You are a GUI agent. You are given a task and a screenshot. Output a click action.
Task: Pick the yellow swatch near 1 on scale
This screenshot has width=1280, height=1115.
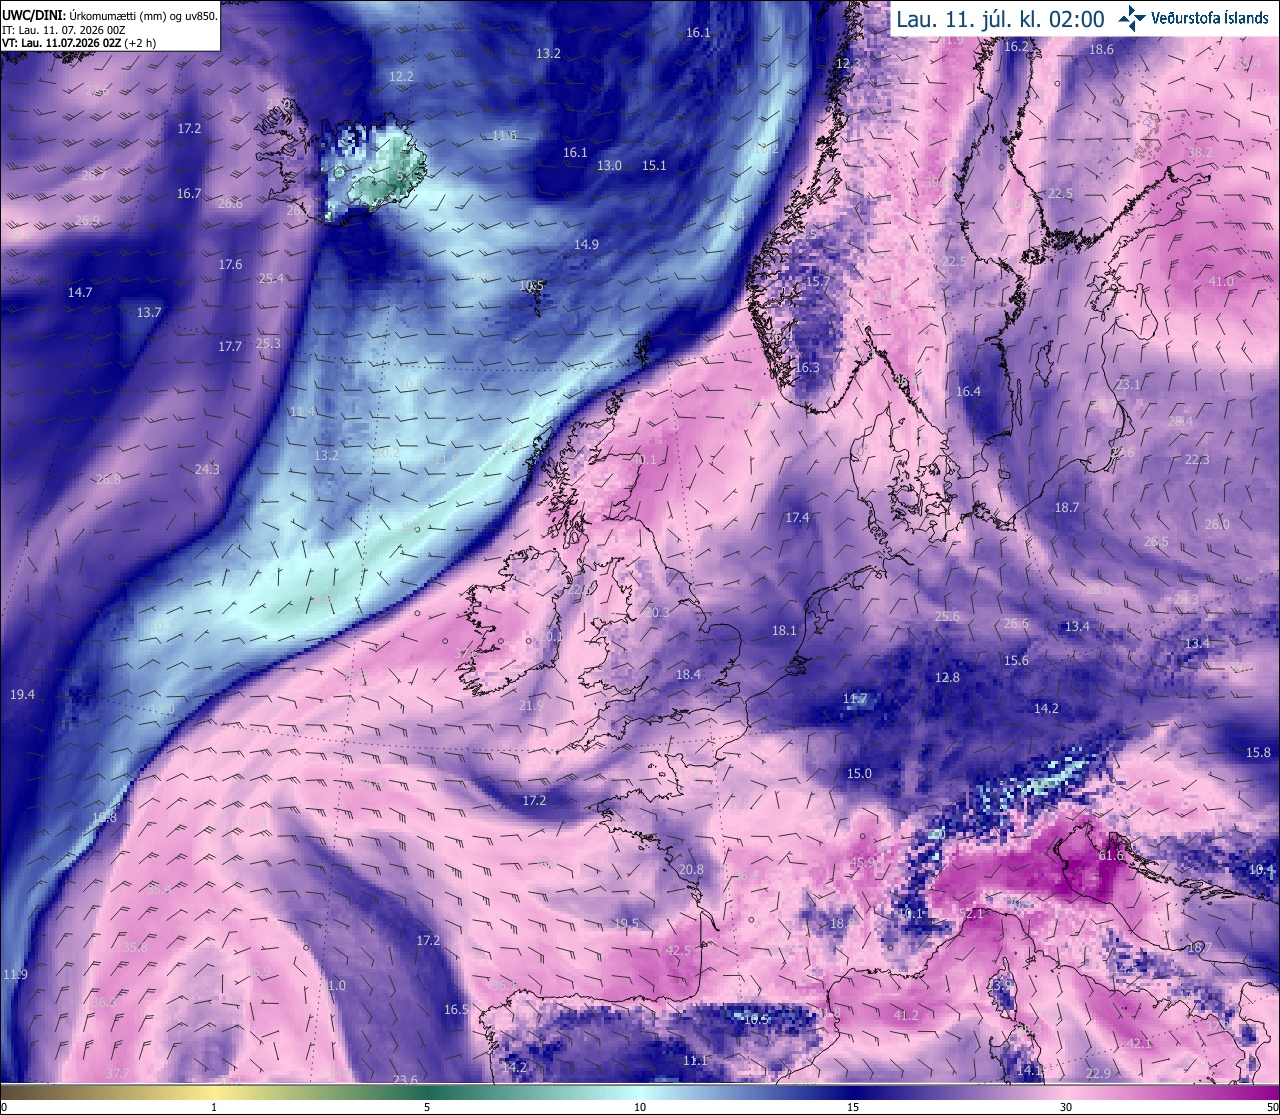click(x=214, y=1090)
